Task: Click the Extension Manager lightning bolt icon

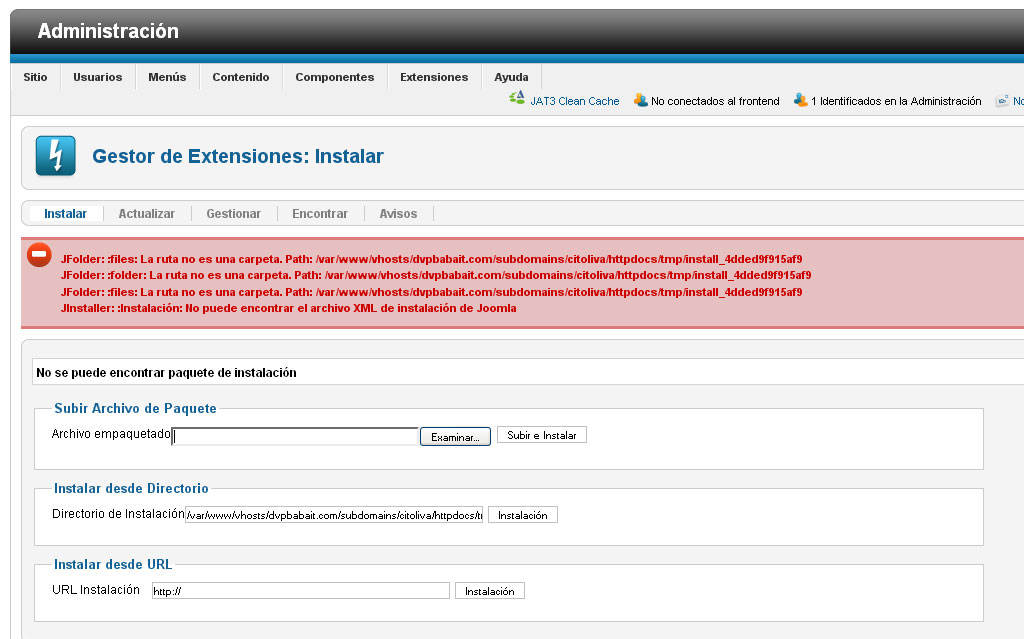Action: 56,156
